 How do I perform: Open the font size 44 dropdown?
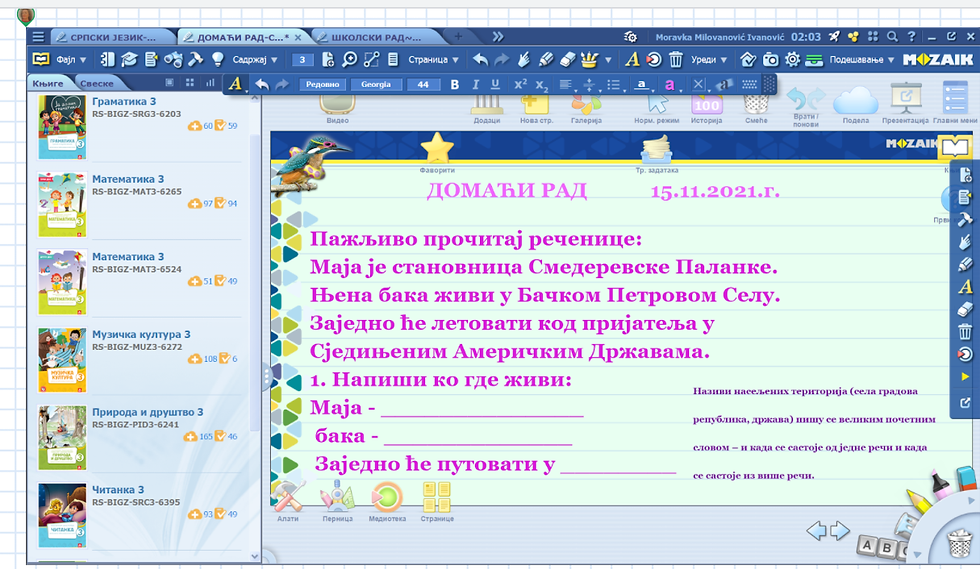[x=423, y=84]
